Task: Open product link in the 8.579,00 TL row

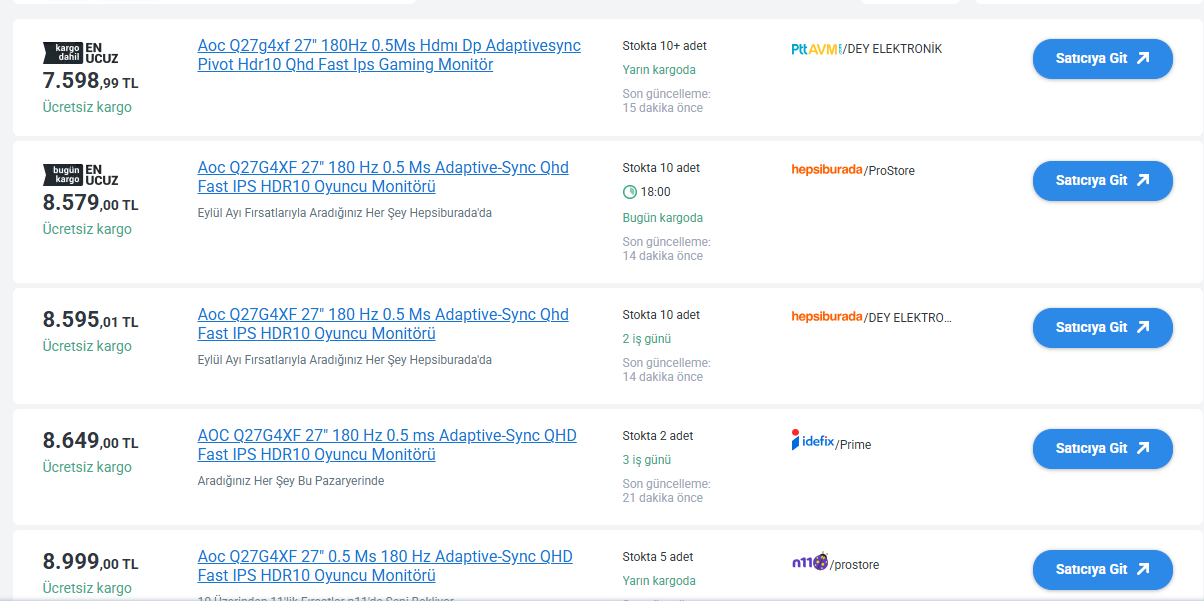Action: [383, 177]
